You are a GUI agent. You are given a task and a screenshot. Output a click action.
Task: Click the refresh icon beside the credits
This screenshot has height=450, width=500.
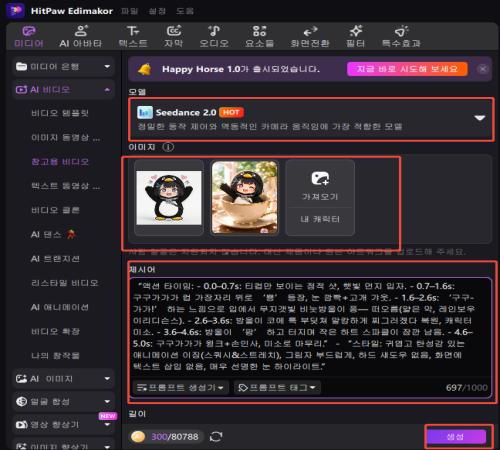216,436
